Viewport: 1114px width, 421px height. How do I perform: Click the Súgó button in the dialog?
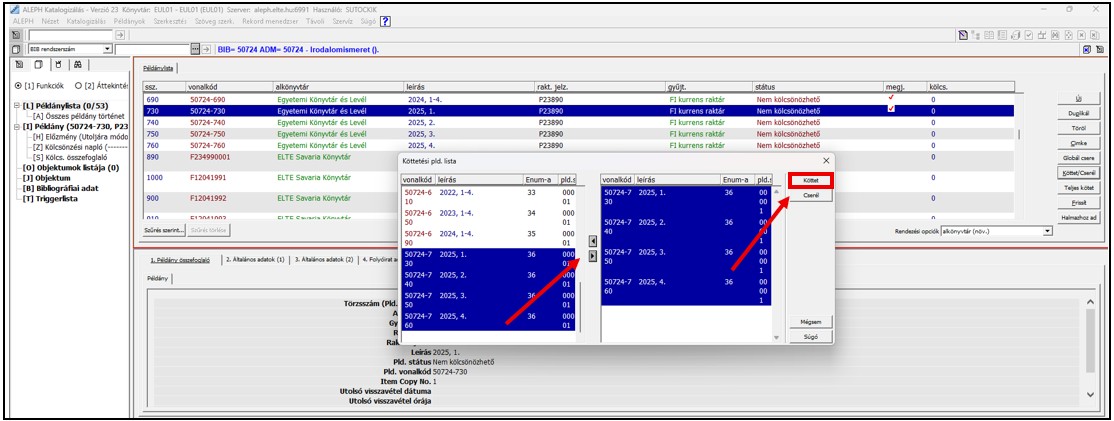pos(811,337)
